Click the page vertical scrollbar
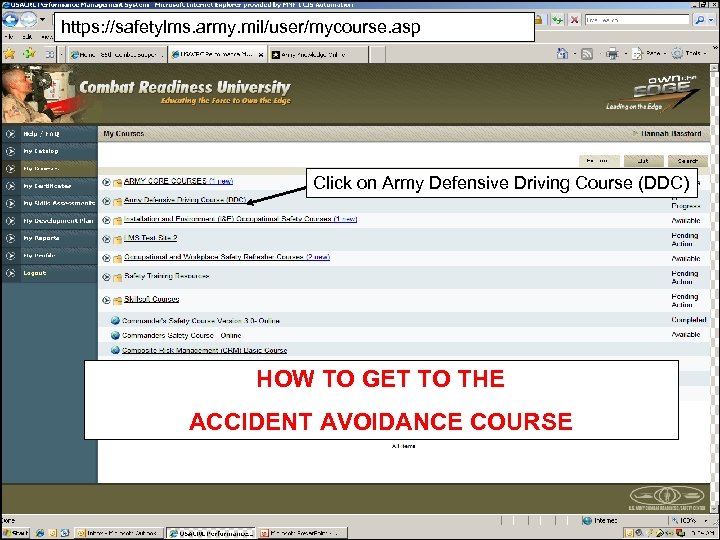 (714, 287)
